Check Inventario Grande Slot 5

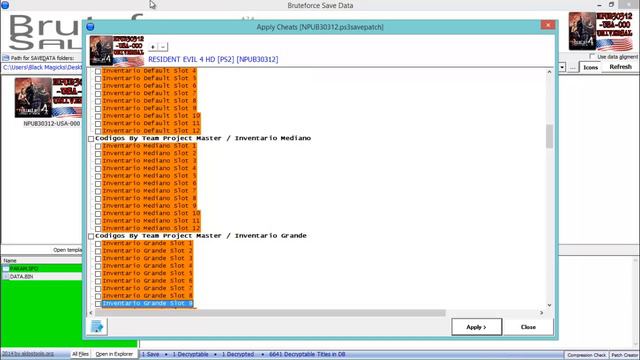point(98,274)
